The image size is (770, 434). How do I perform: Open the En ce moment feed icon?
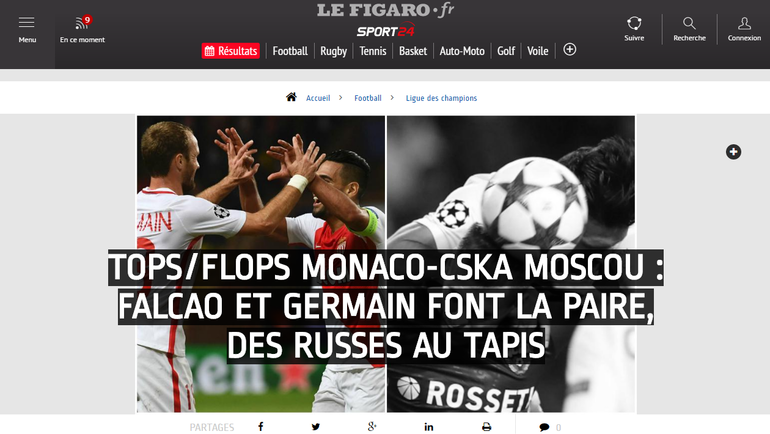(82, 23)
